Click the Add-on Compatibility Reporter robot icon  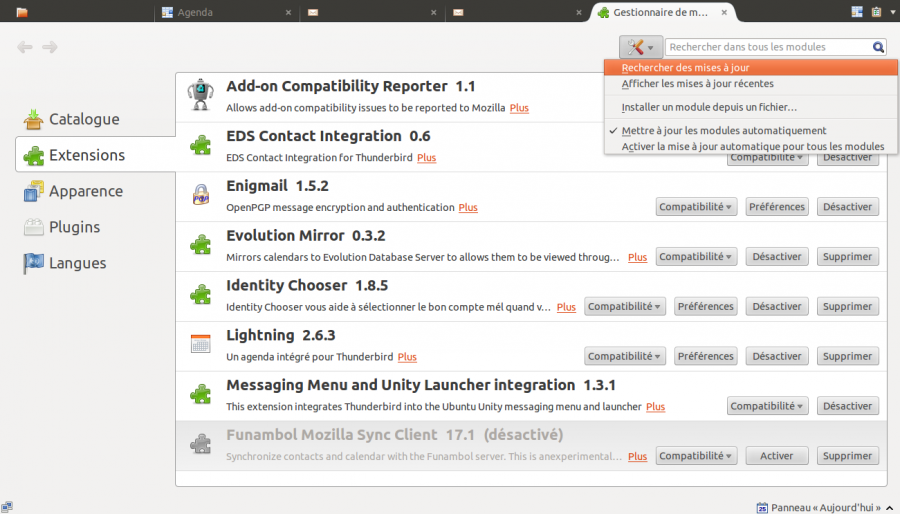200,95
